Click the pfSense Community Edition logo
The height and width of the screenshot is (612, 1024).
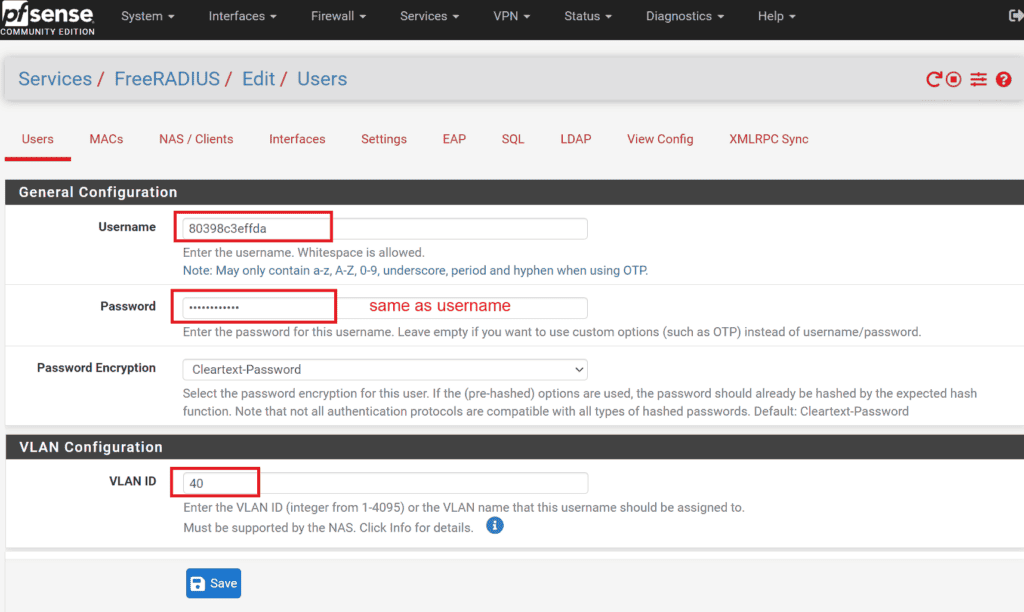pos(48,18)
